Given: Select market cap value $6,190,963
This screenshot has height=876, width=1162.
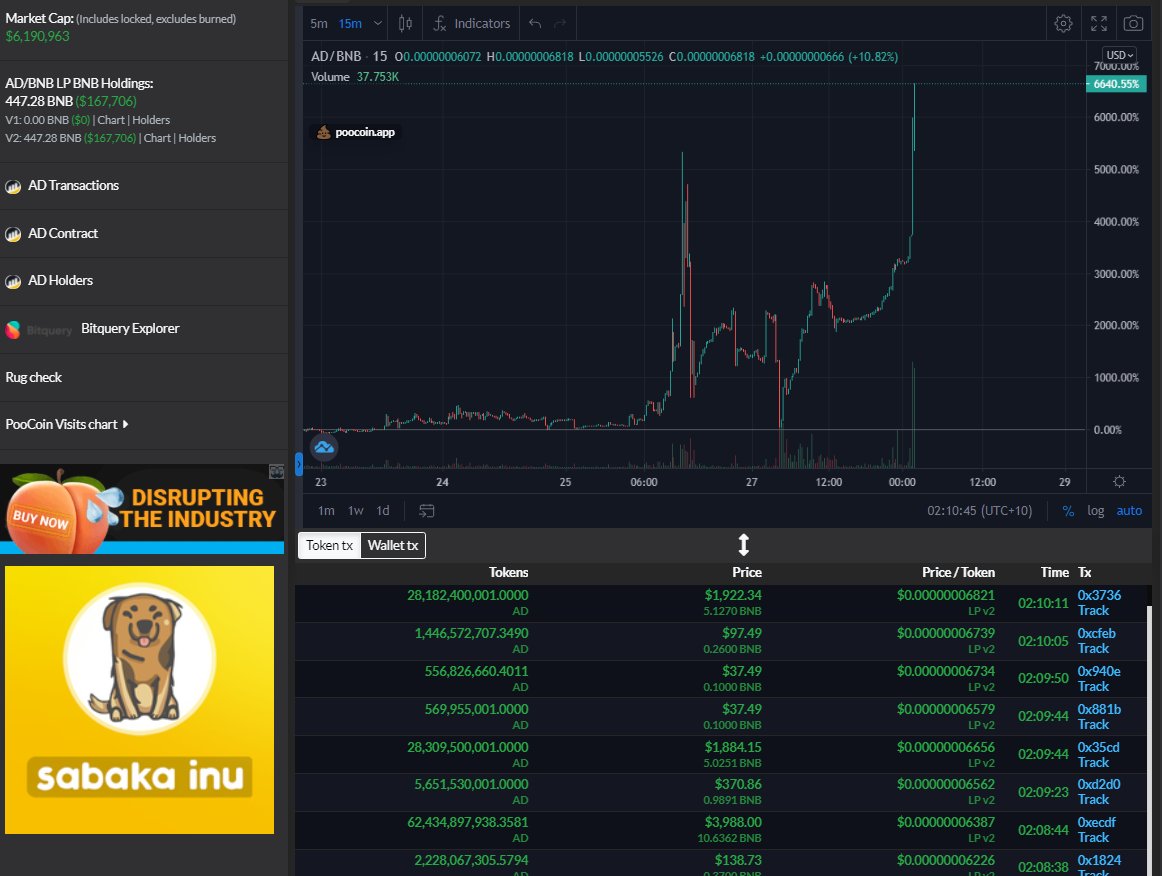Looking at the screenshot, I should click(x=37, y=36).
